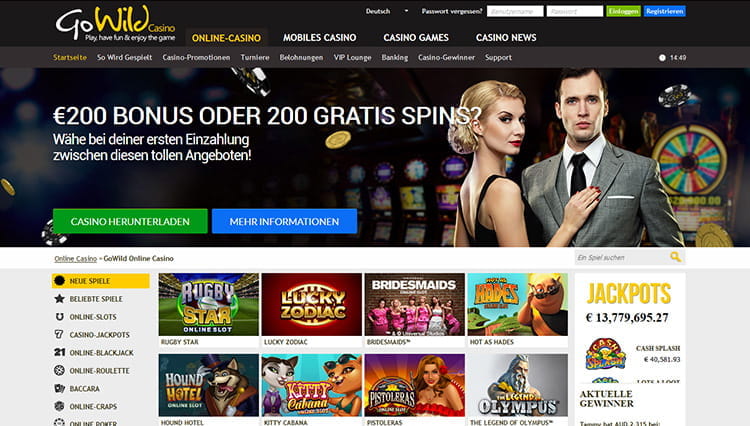Open the Deutsch language dropdown
Screen dimensions: 750x426
[x=387, y=11]
